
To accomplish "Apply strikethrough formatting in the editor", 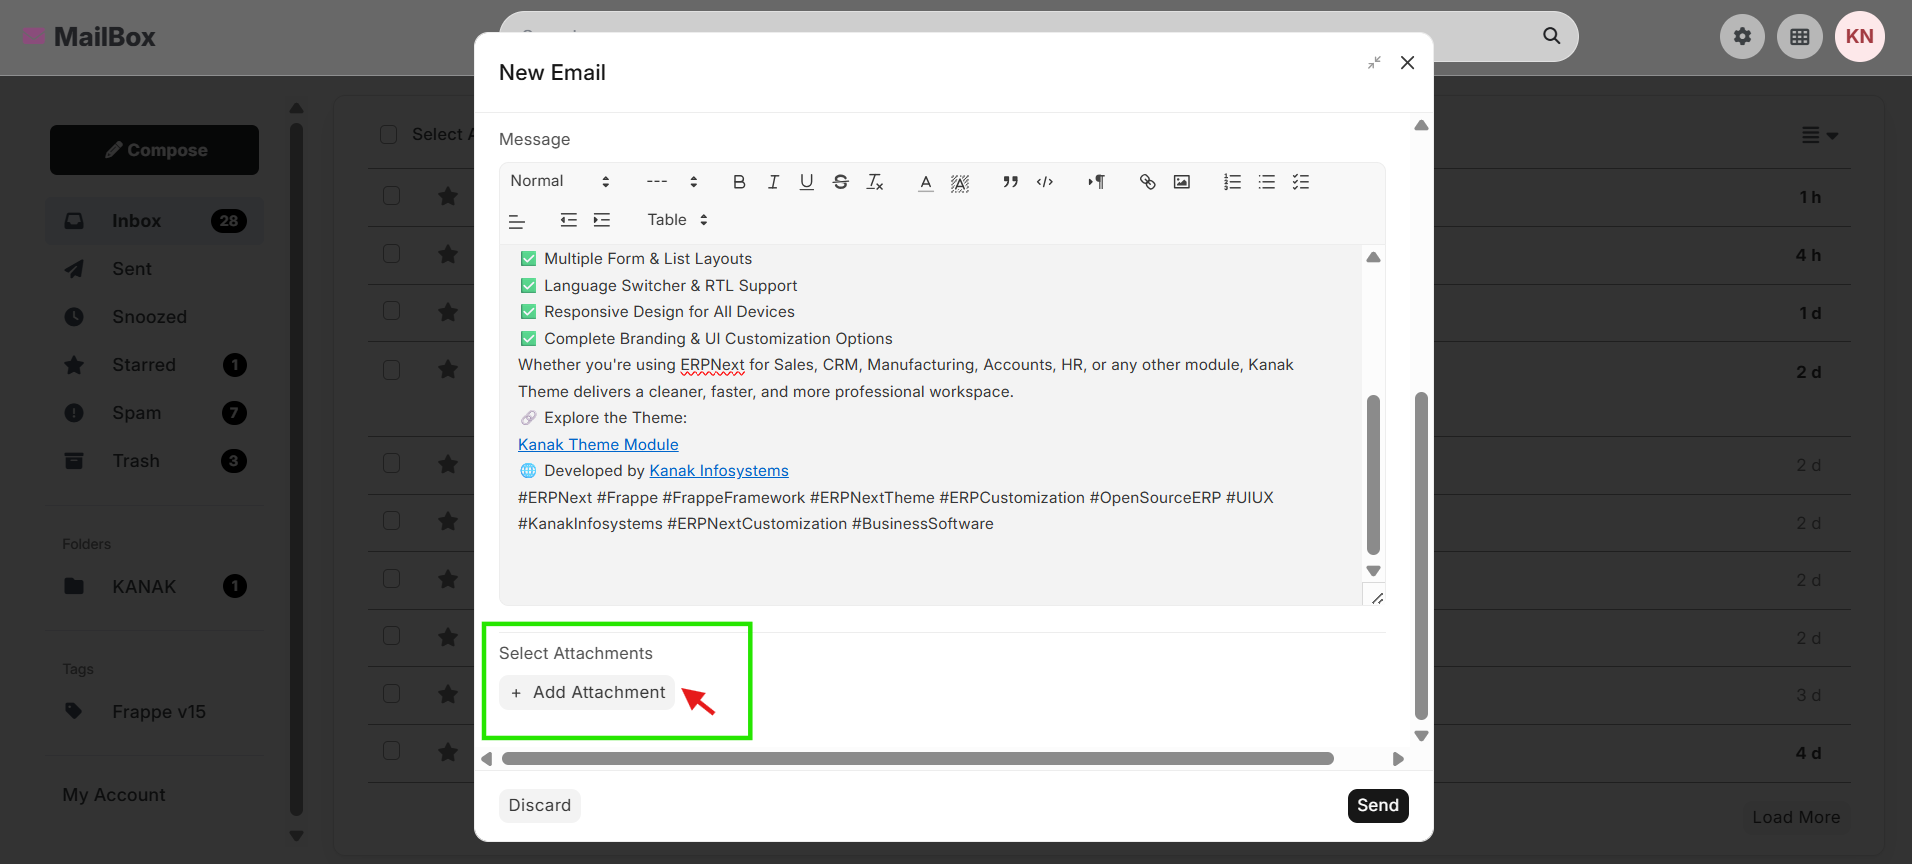I will [841, 182].
